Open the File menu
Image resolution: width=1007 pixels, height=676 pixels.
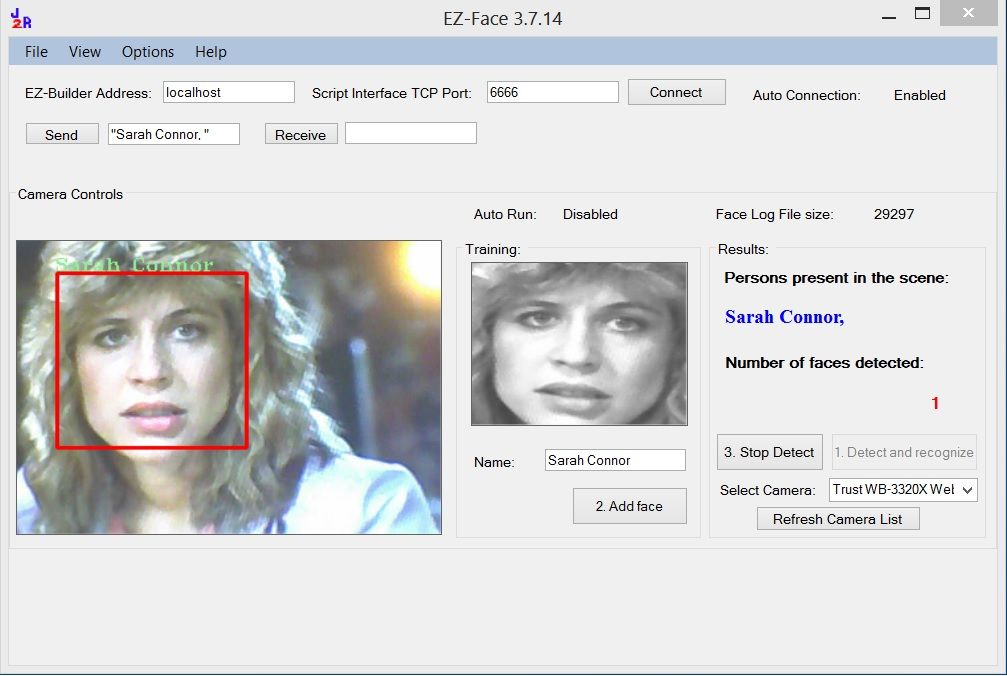[35, 51]
